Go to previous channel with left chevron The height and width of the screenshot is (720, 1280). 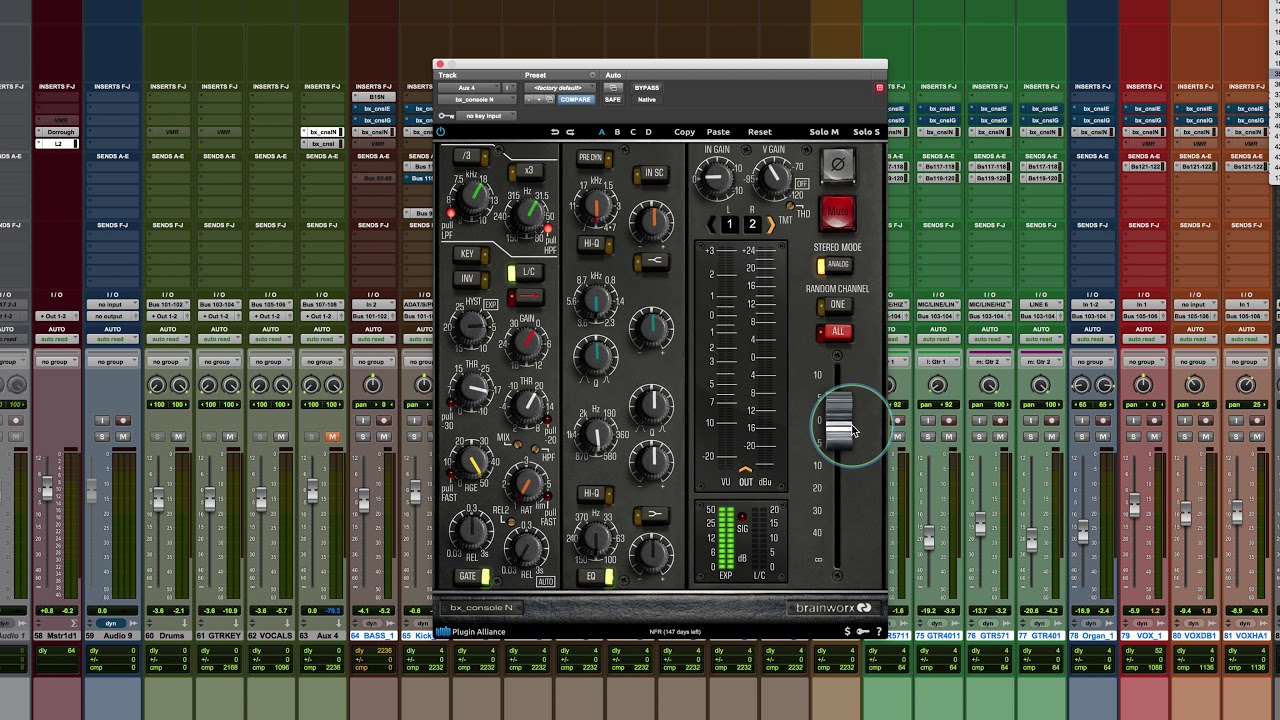[712, 225]
